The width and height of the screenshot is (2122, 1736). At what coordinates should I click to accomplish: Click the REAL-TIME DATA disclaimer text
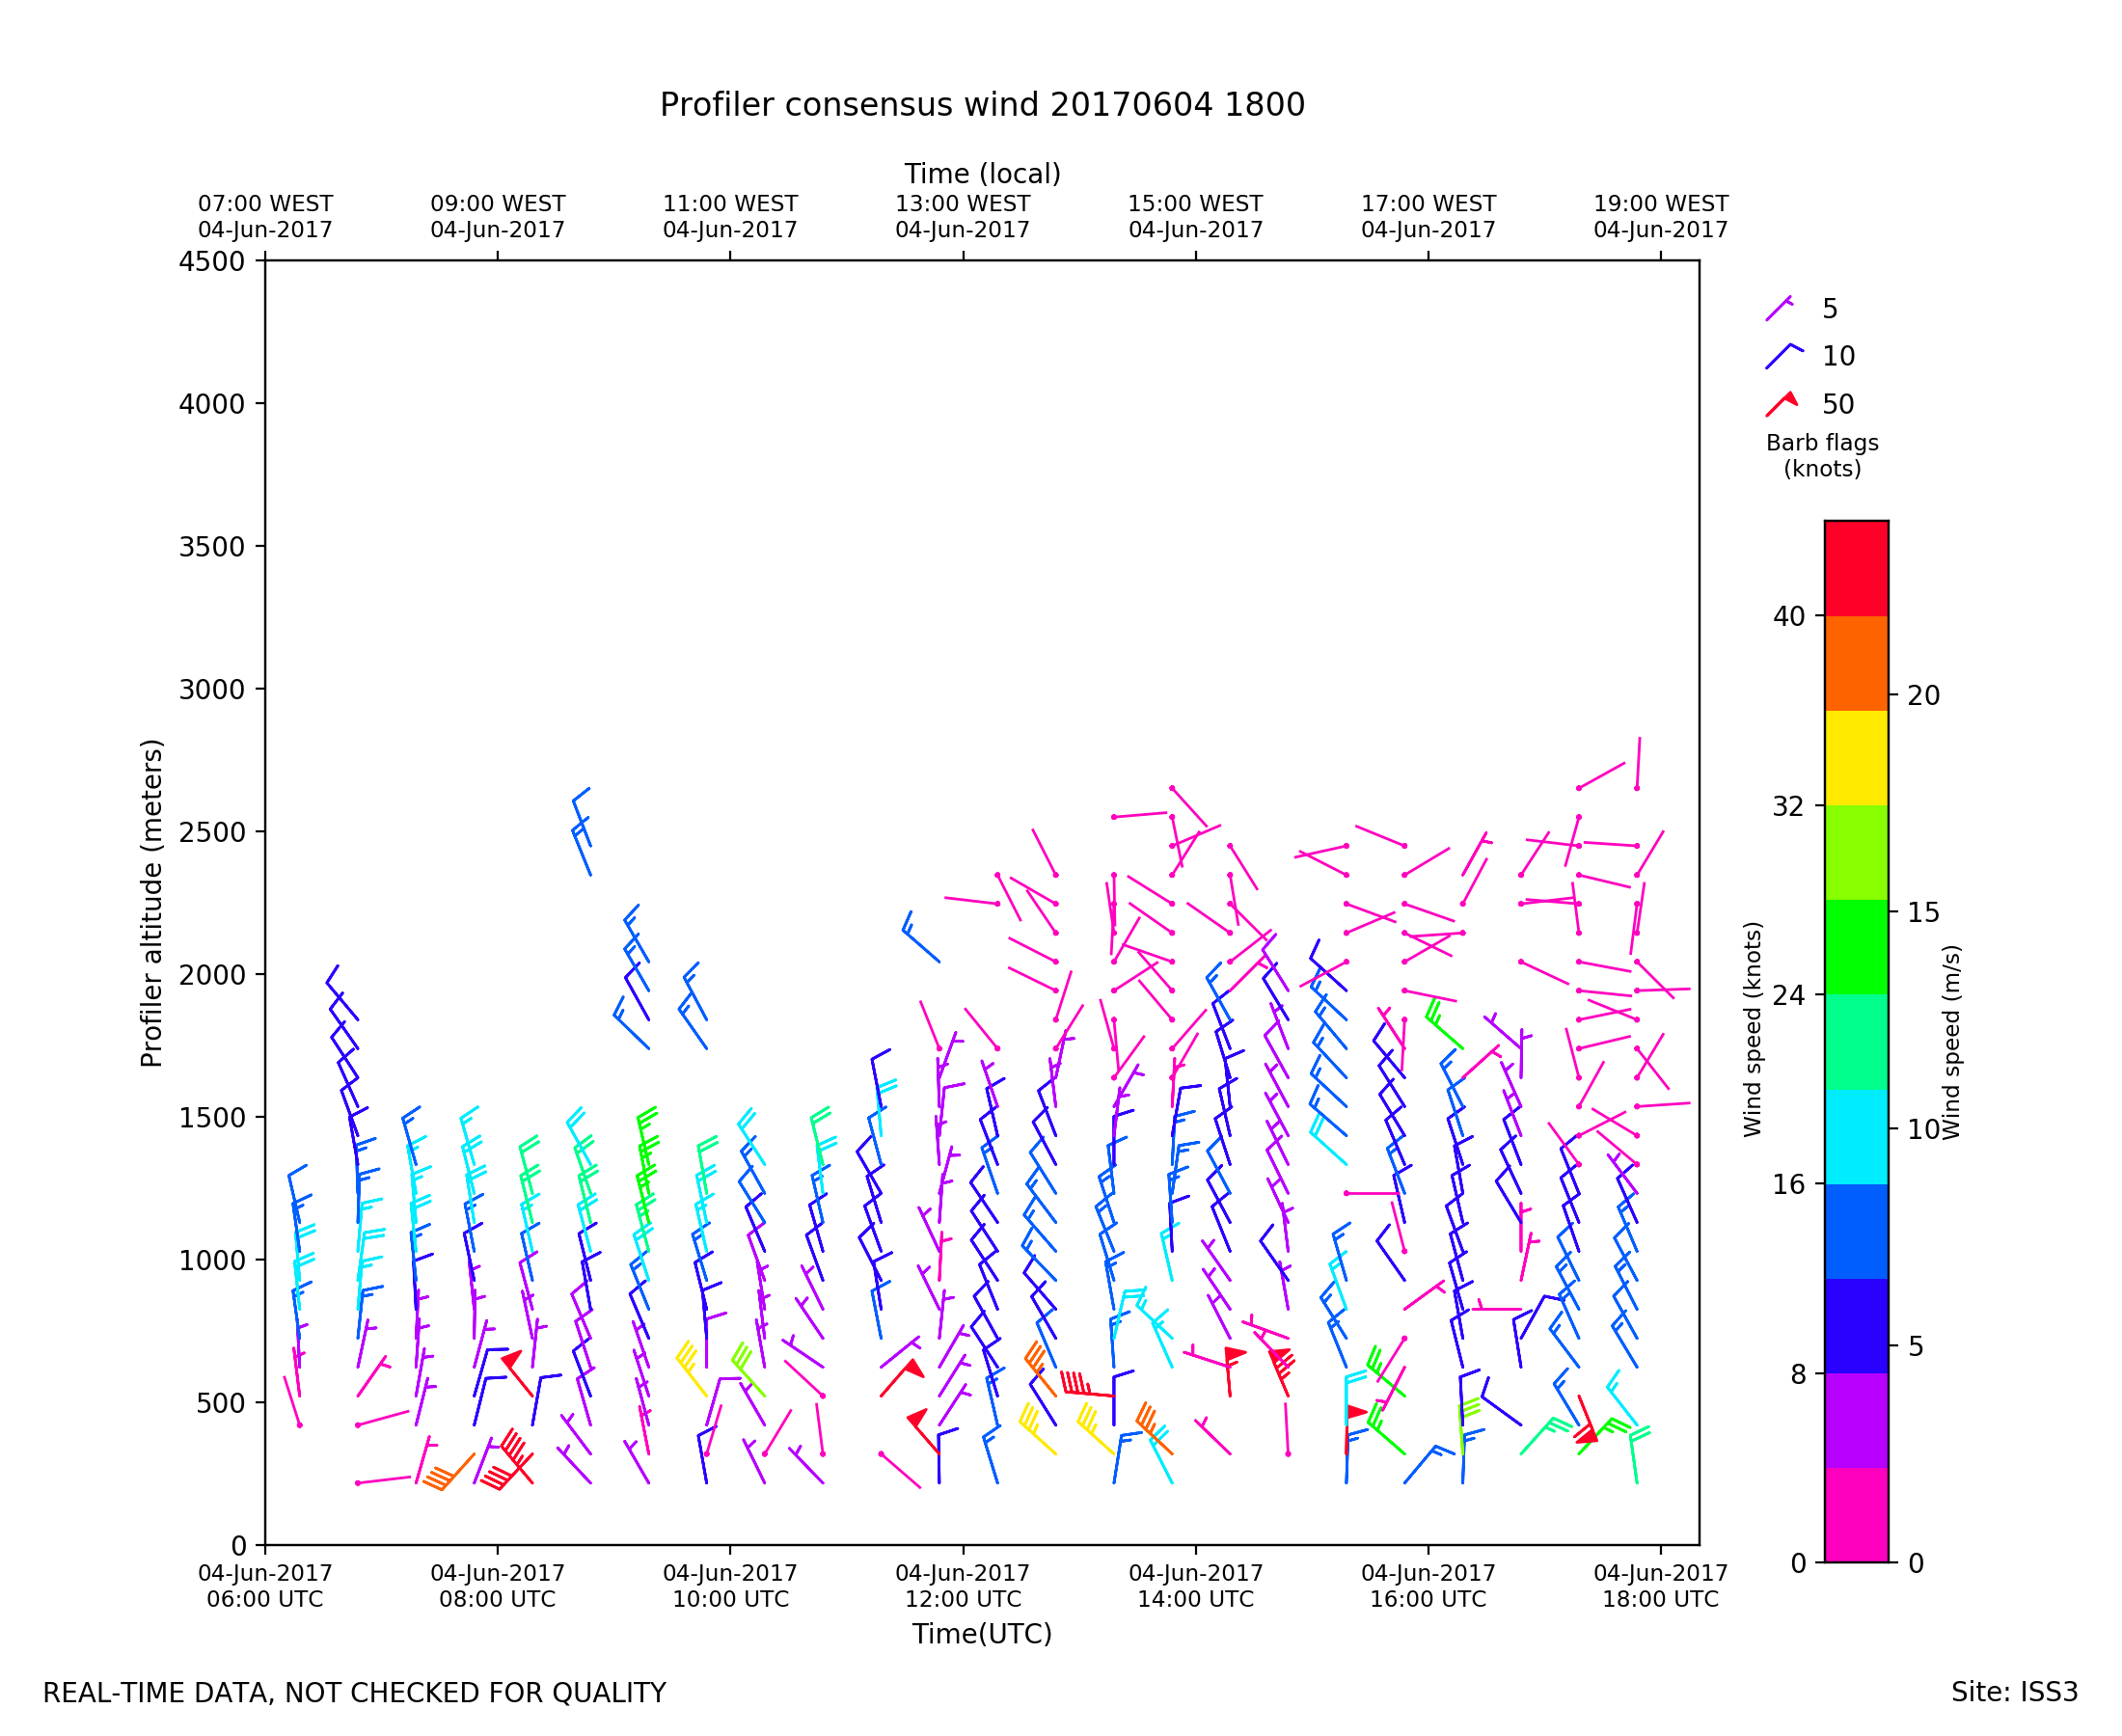tap(354, 1693)
